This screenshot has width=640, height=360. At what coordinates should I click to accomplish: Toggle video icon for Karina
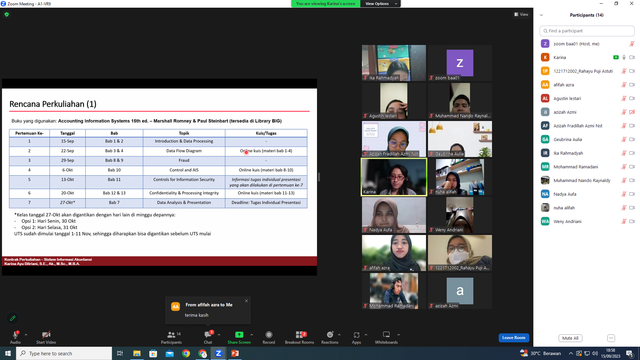point(632,58)
